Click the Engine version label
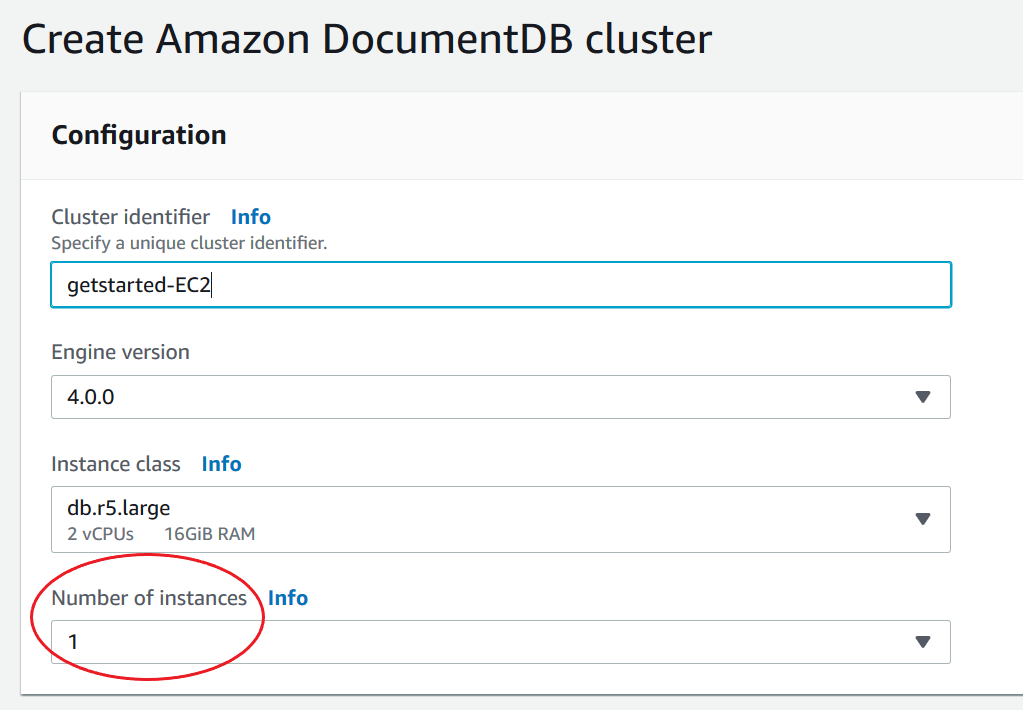The width and height of the screenshot is (1023, 710). tap(119, 352)
